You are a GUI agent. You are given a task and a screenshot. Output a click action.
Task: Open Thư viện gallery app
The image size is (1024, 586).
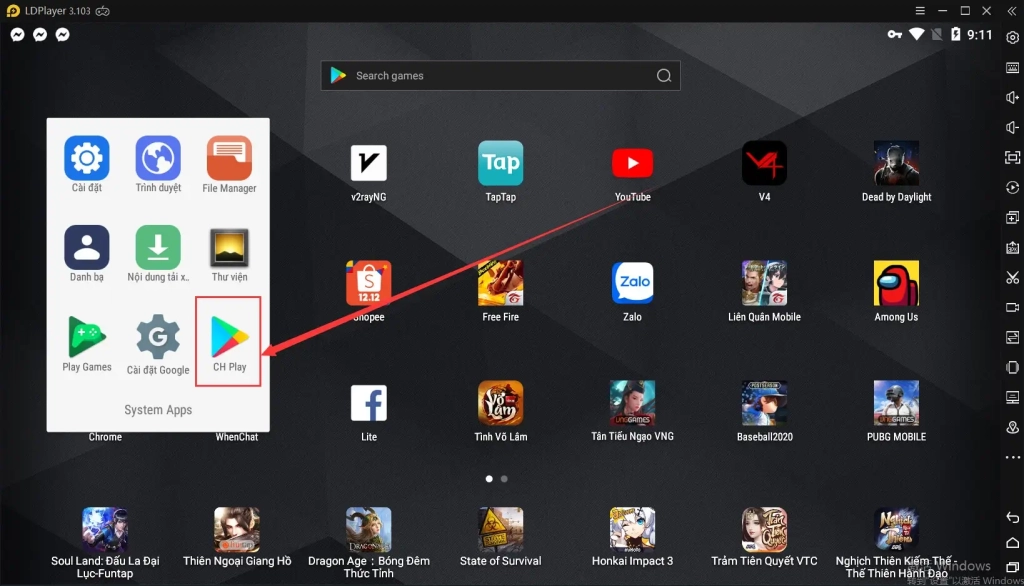pos(229,248)
